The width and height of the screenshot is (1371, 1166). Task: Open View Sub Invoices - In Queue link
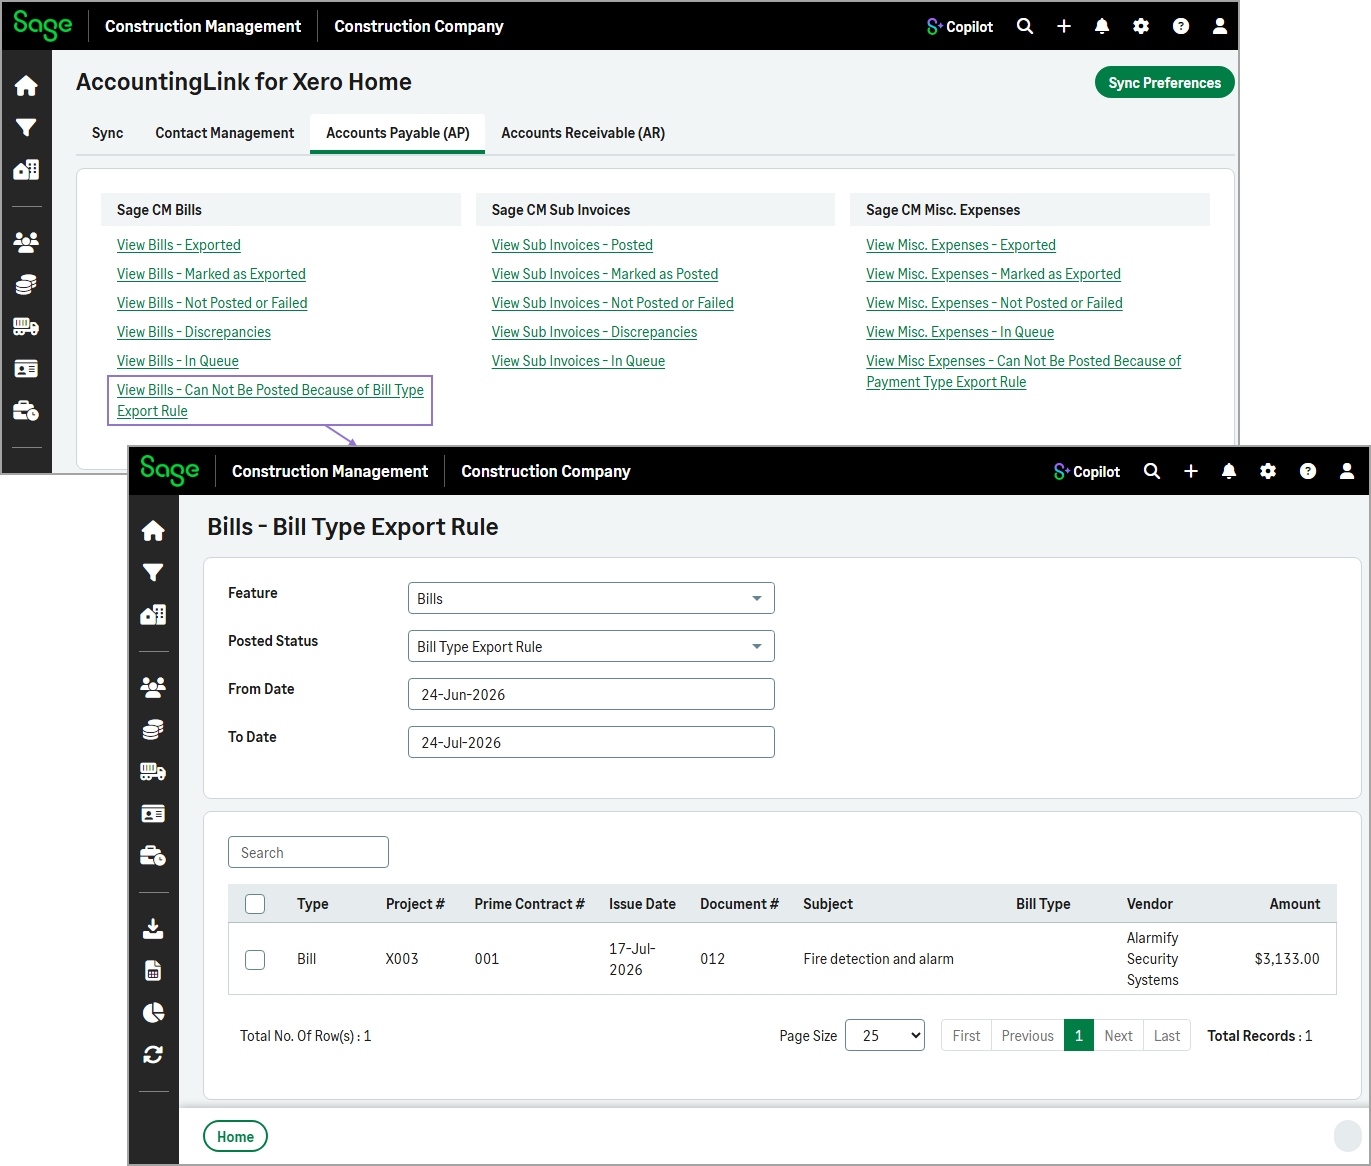tap(578, 361)
